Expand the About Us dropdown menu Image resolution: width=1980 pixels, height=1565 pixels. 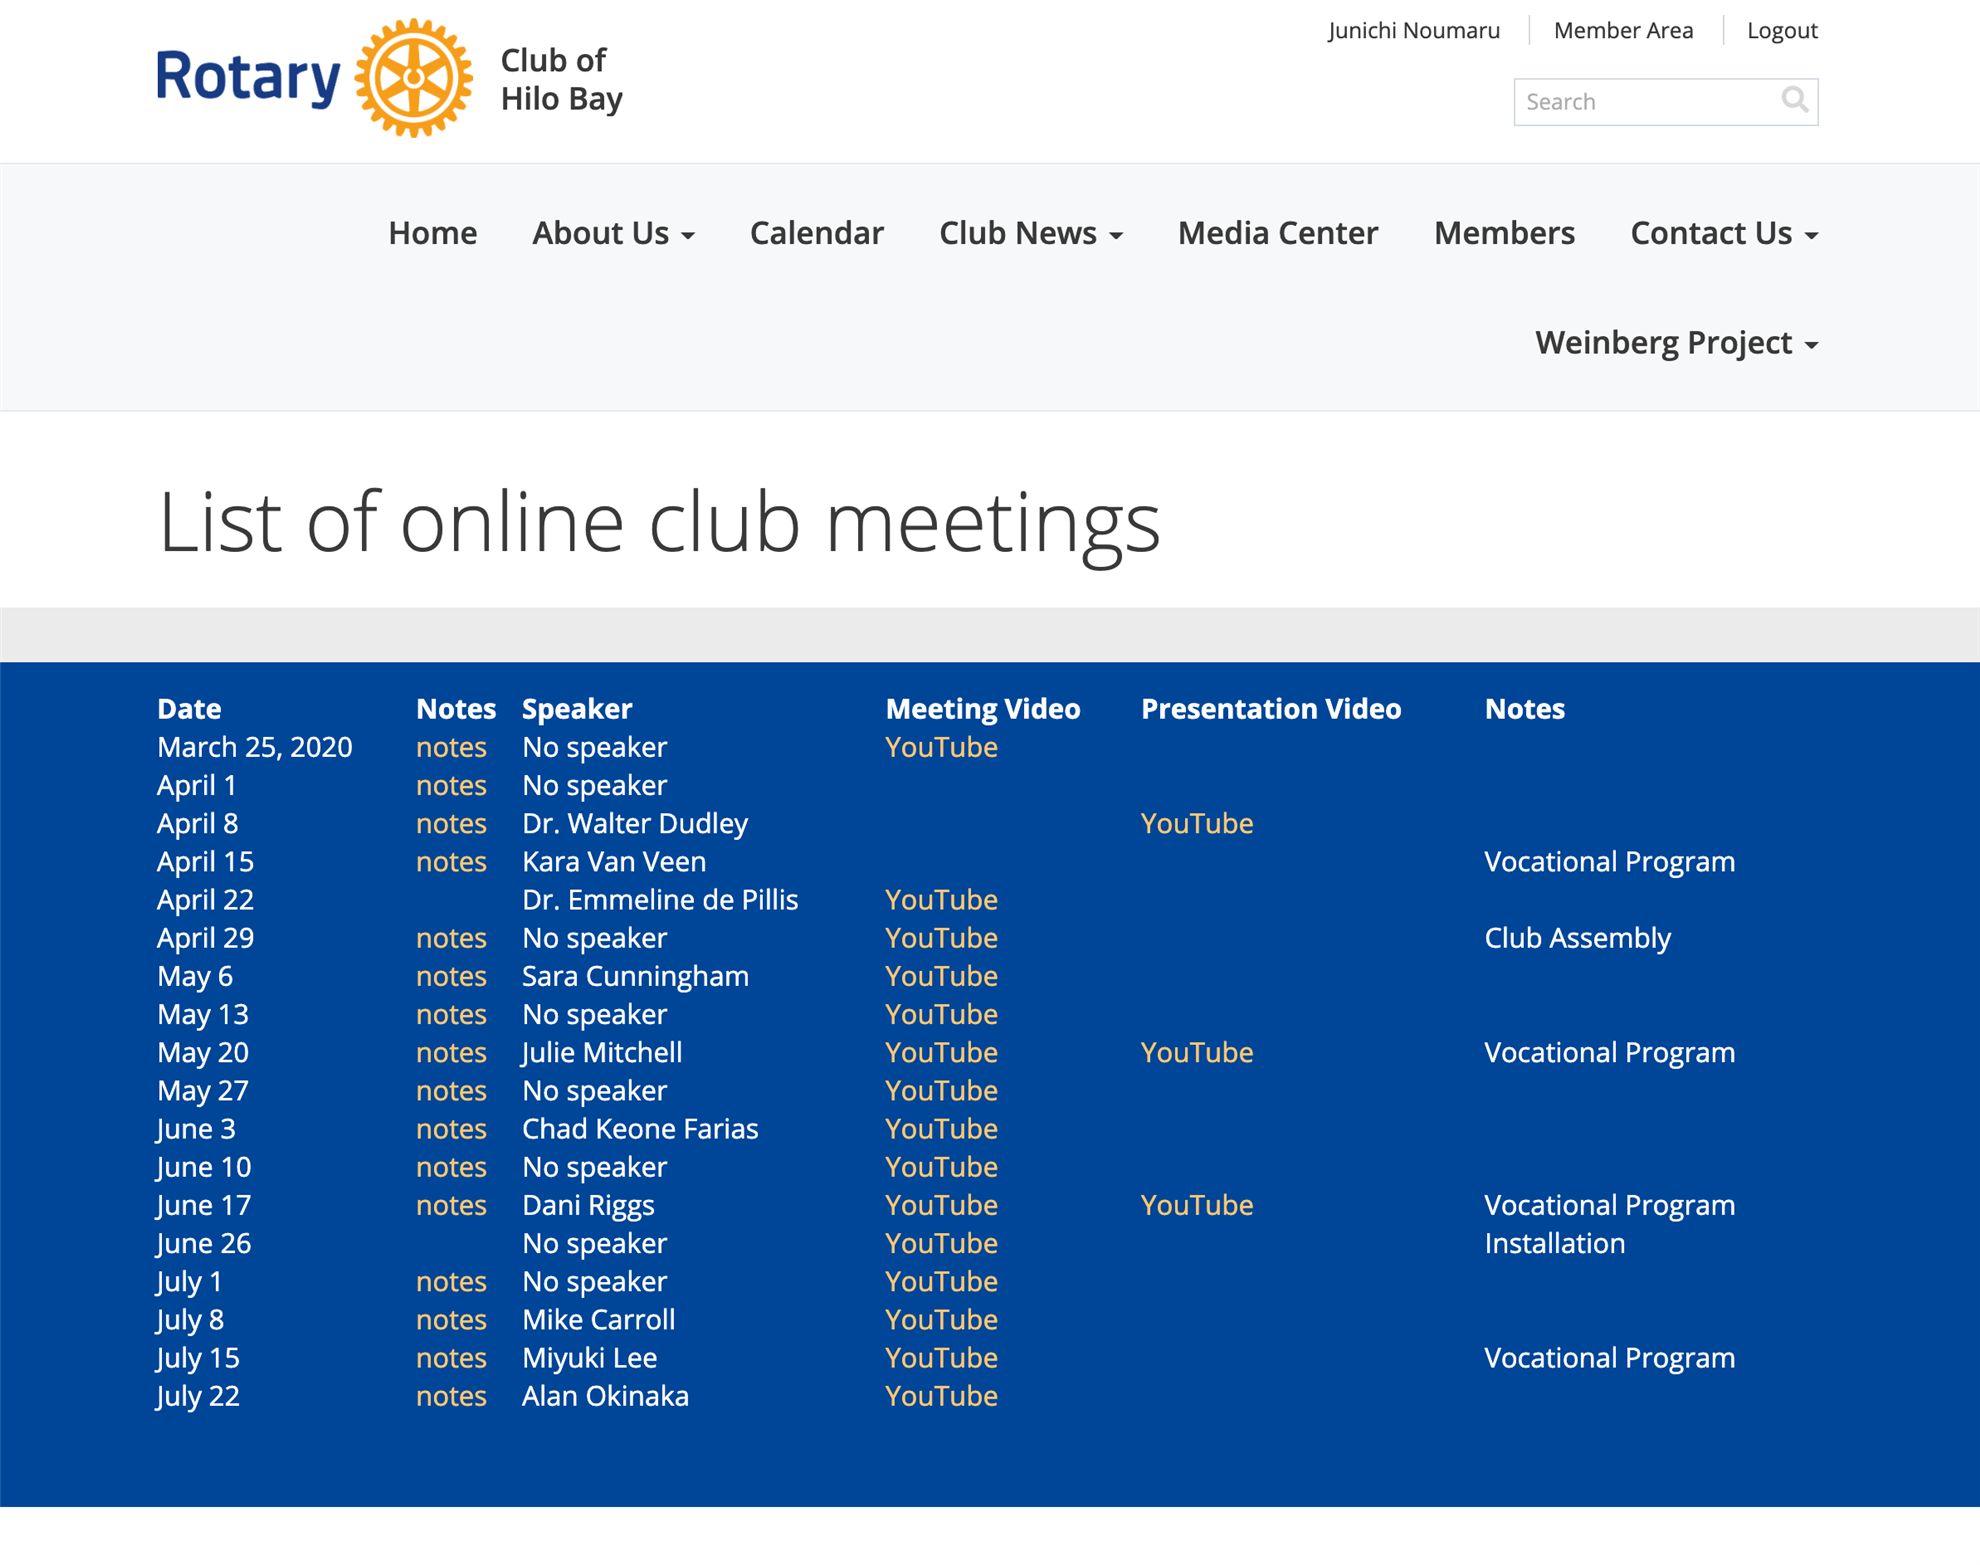click(612, 233)
